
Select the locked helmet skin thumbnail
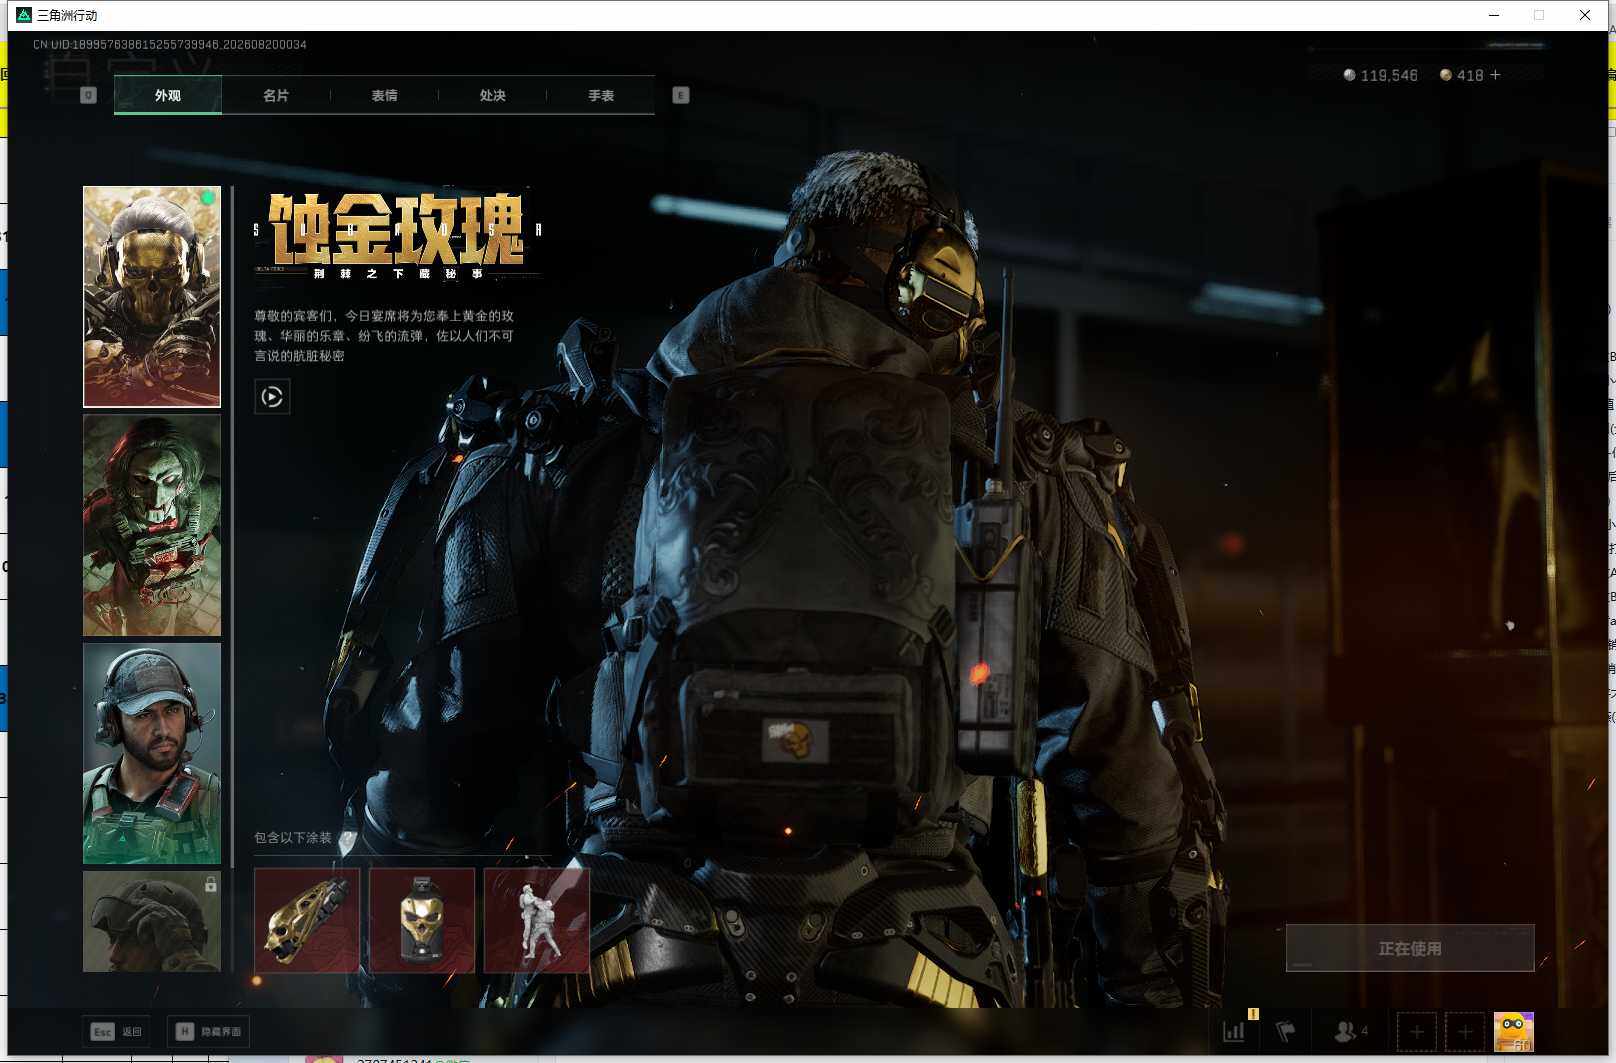click(152, 921)
